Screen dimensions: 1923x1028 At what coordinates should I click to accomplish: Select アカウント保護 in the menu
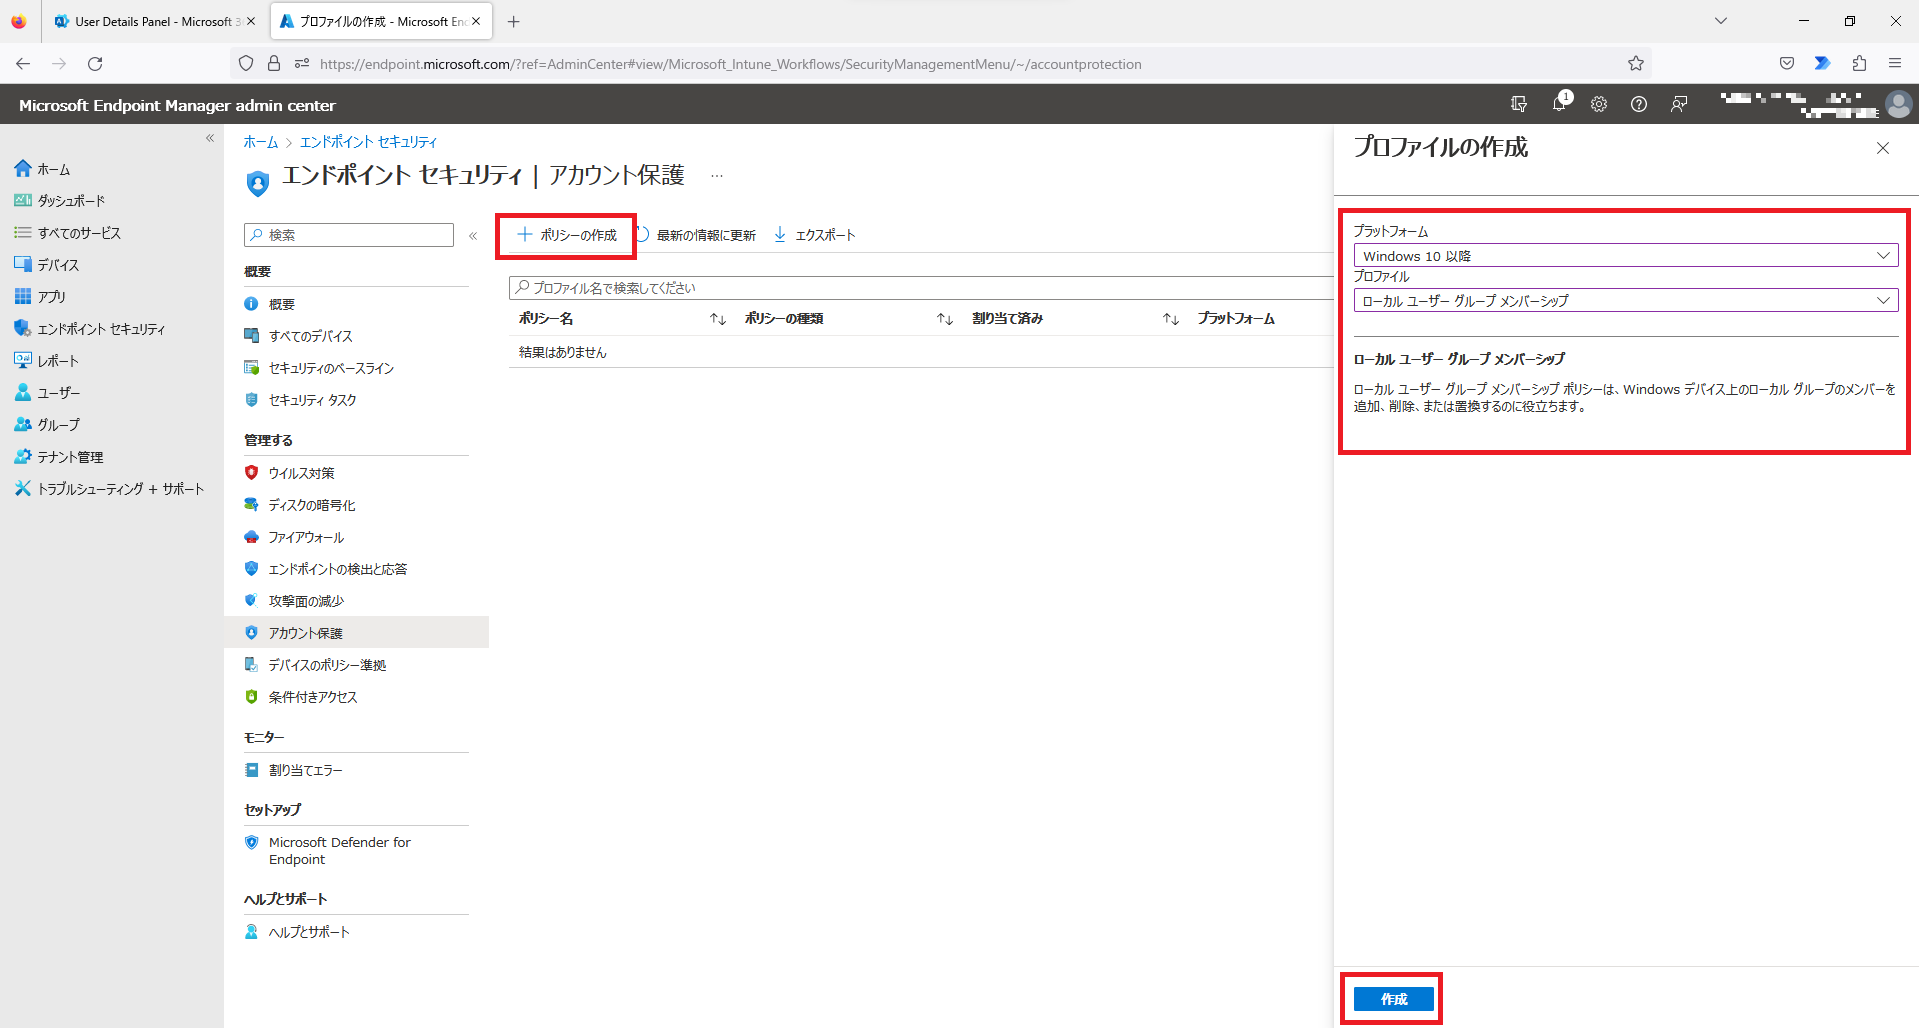tap(305, 633)
